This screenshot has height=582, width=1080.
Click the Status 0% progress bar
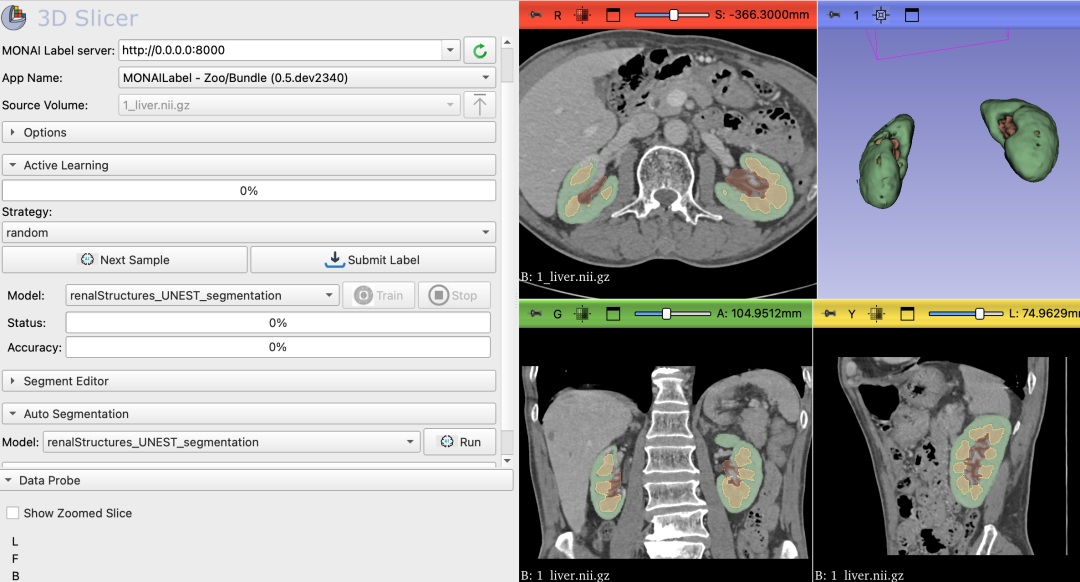278,322
